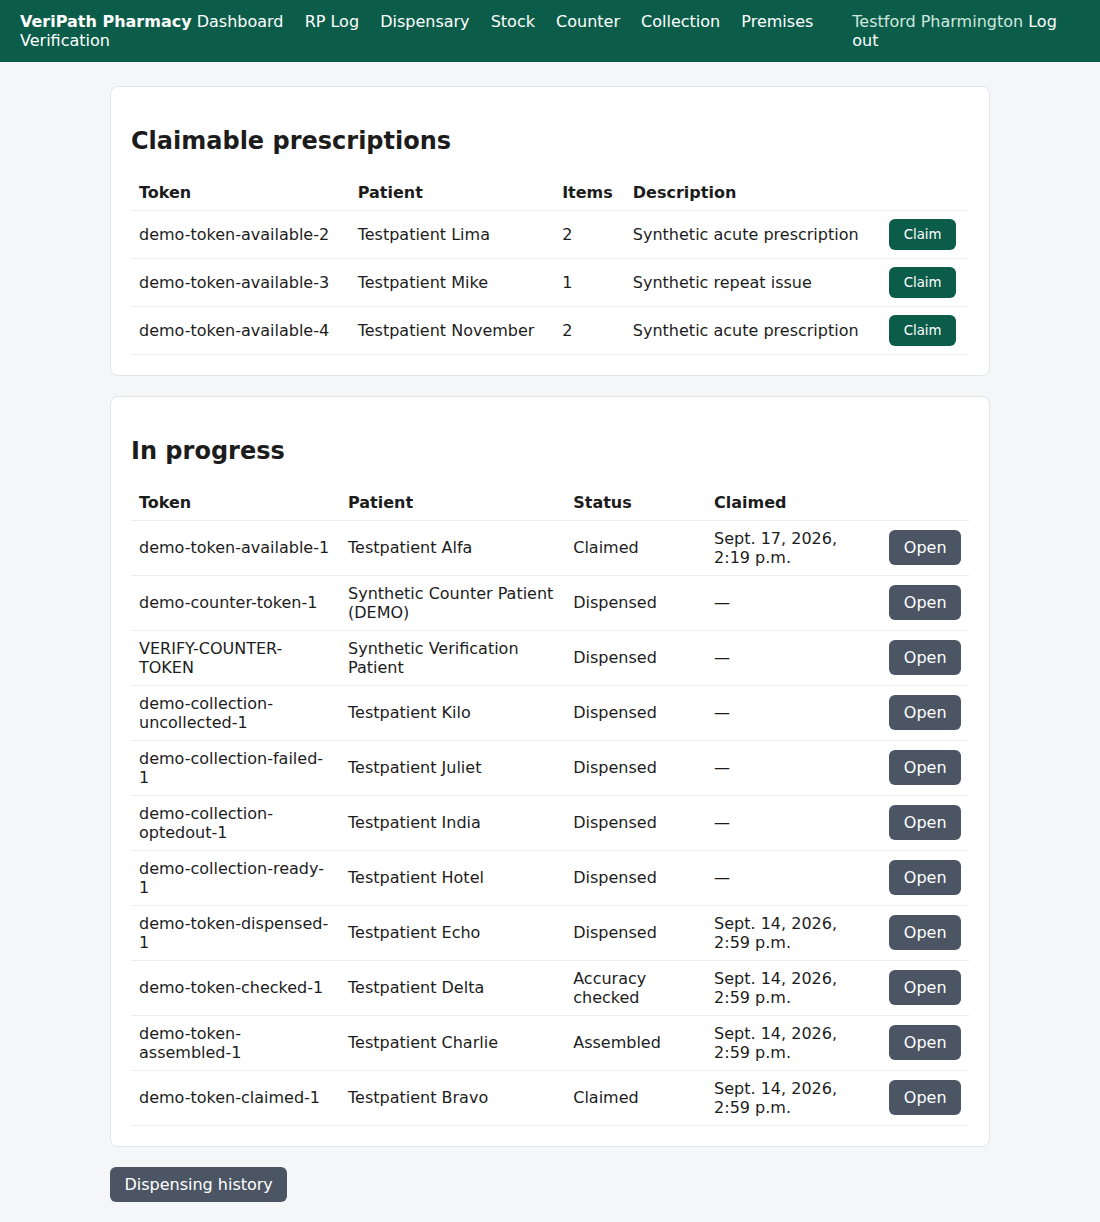
Task: Go to the Dashboard page
Action: (x=240, y=21)
